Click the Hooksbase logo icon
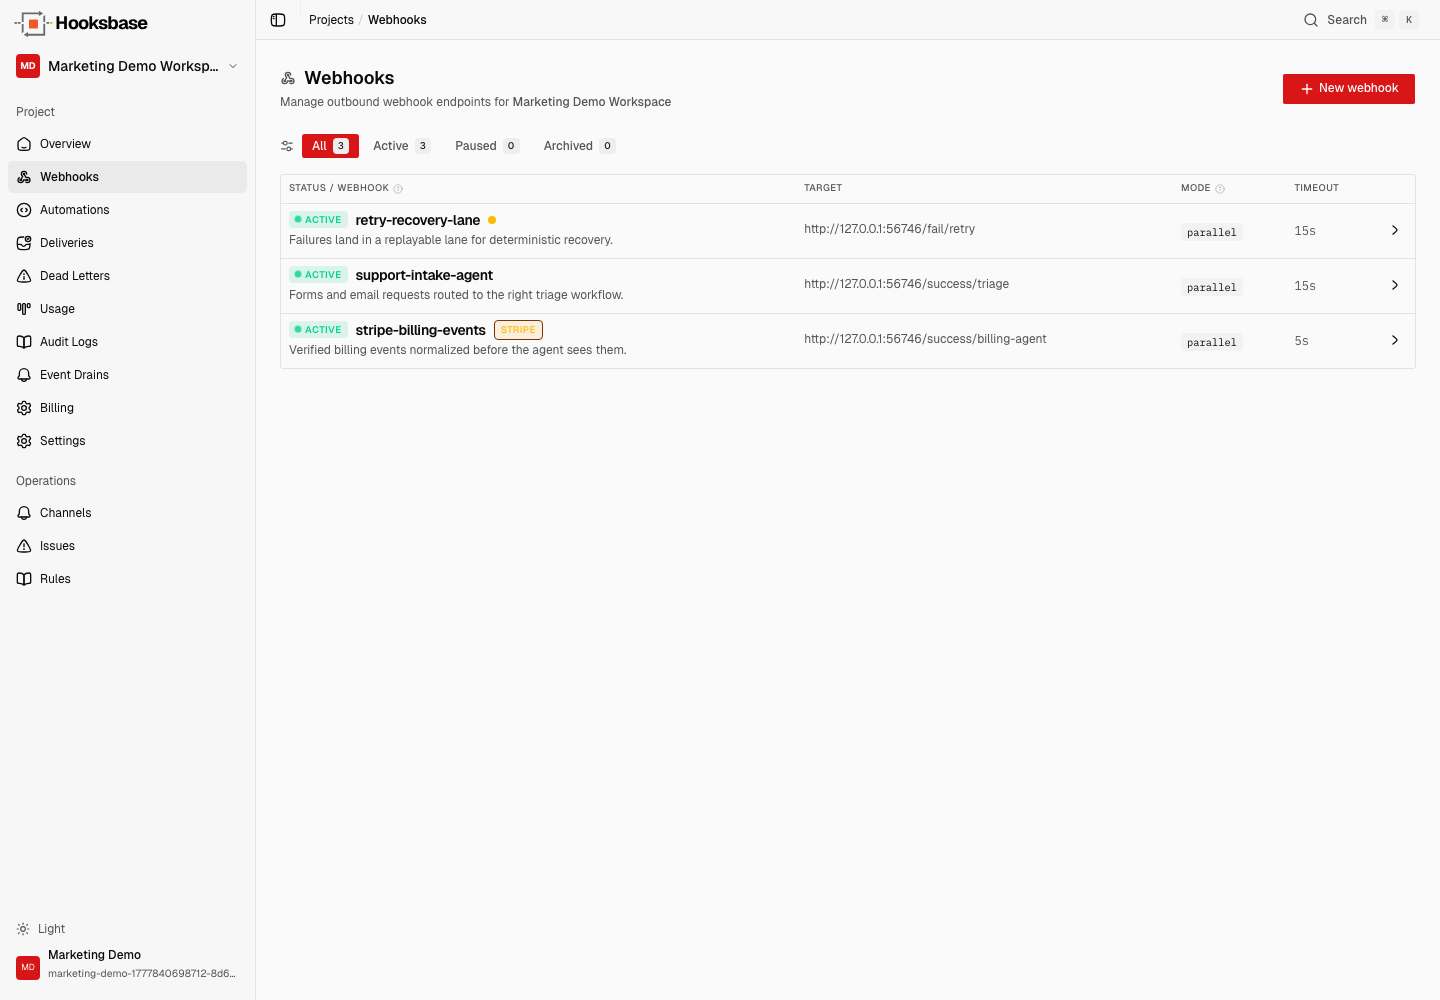The width and height of the screenshot is (1440, 1000). (x=32, y=23)
